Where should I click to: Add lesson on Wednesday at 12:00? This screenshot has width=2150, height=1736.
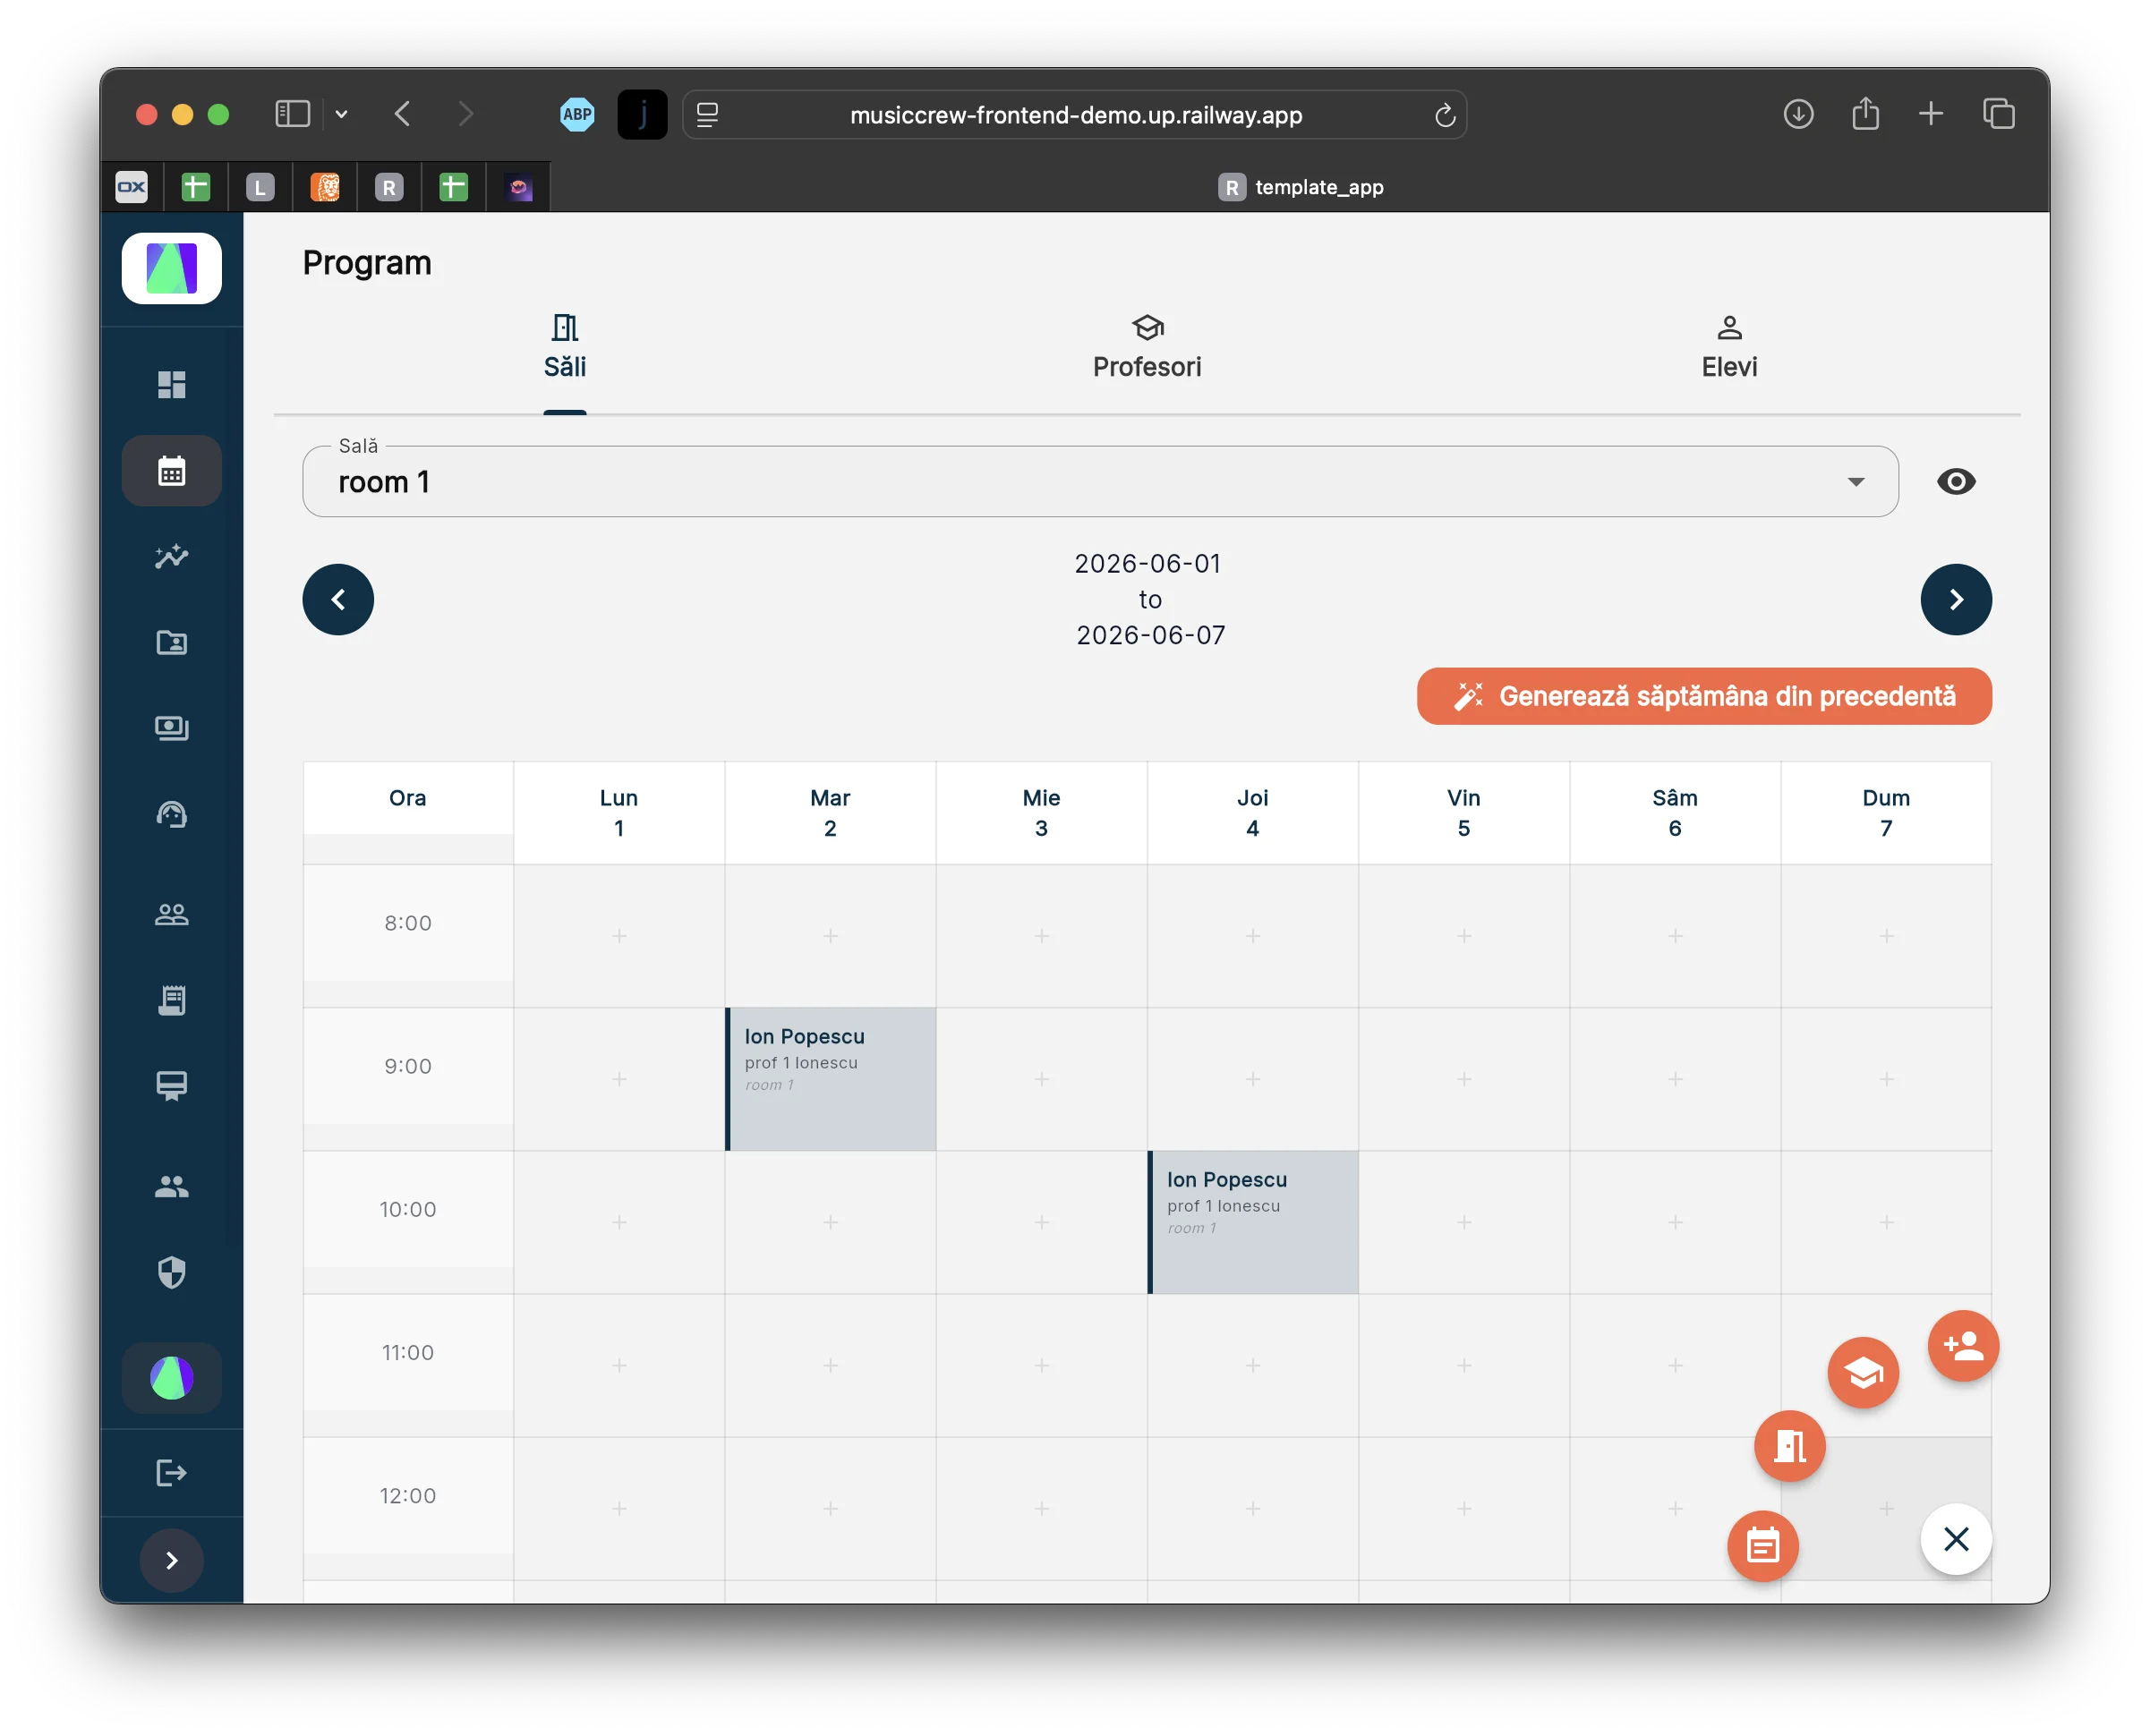tap(1041, 1507)
